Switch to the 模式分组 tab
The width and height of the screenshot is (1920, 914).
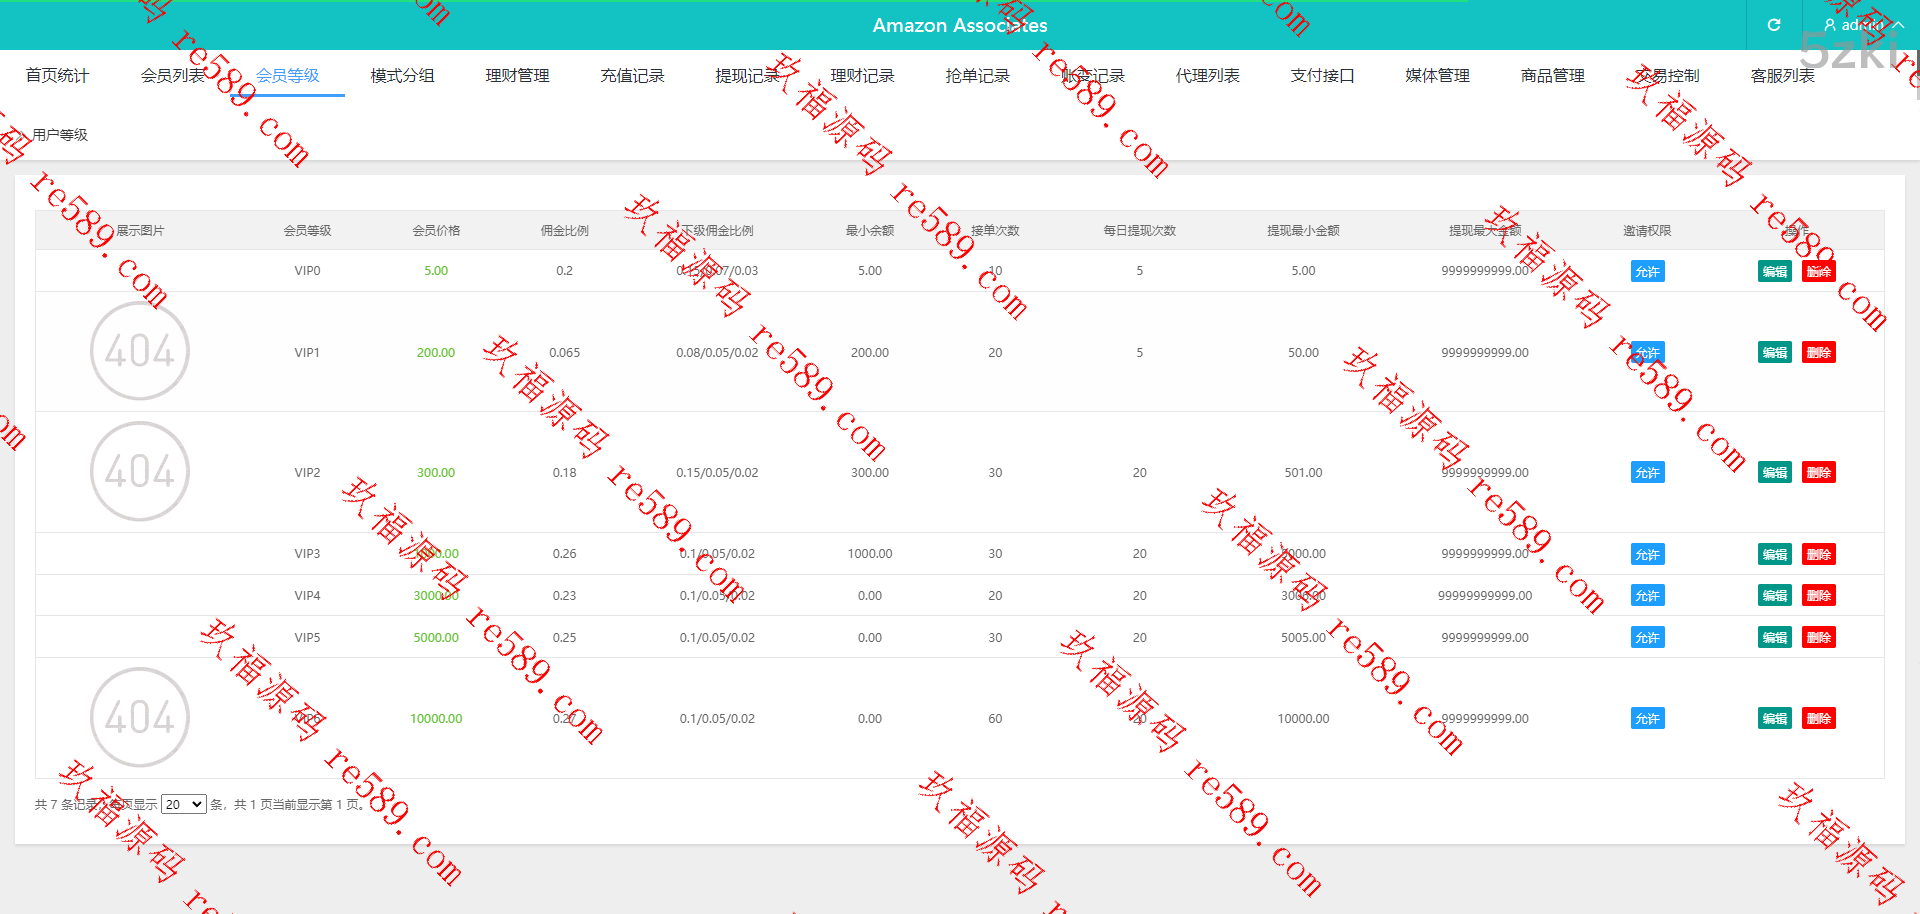tap(402, 75)
